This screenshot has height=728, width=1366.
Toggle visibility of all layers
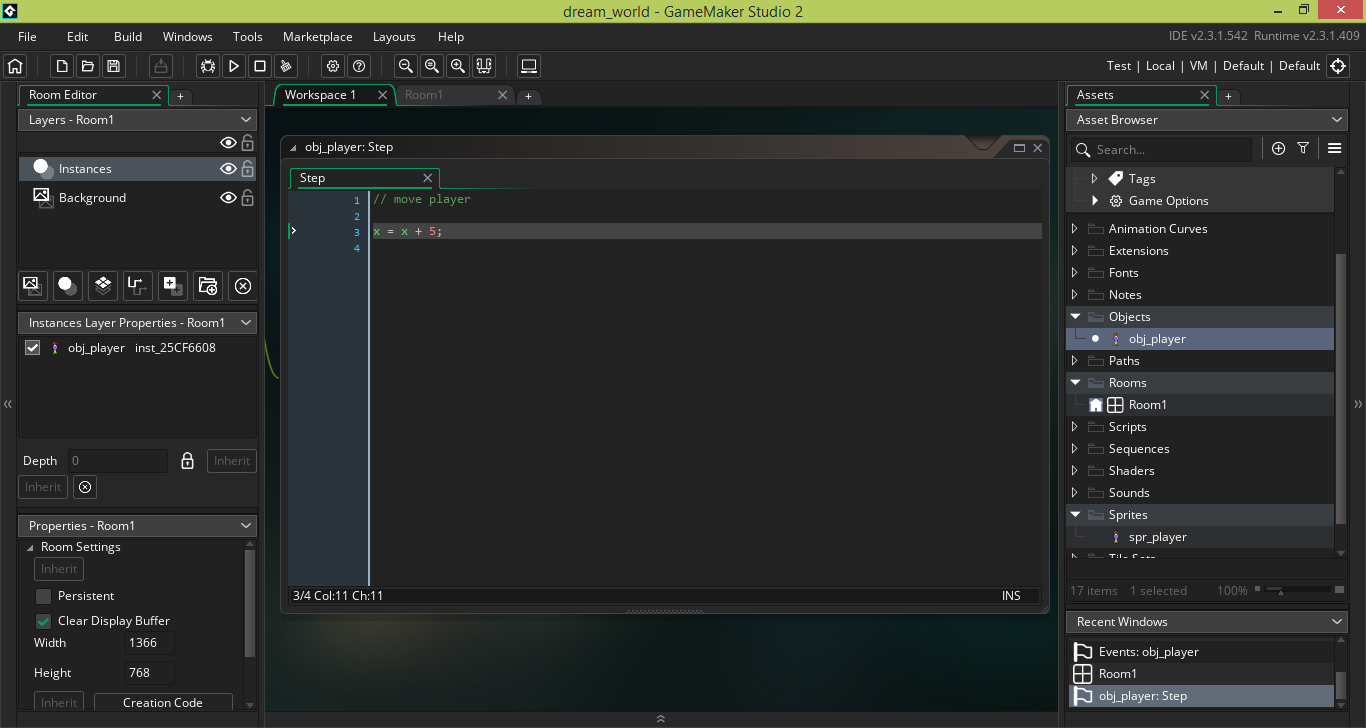pos(228,143)
